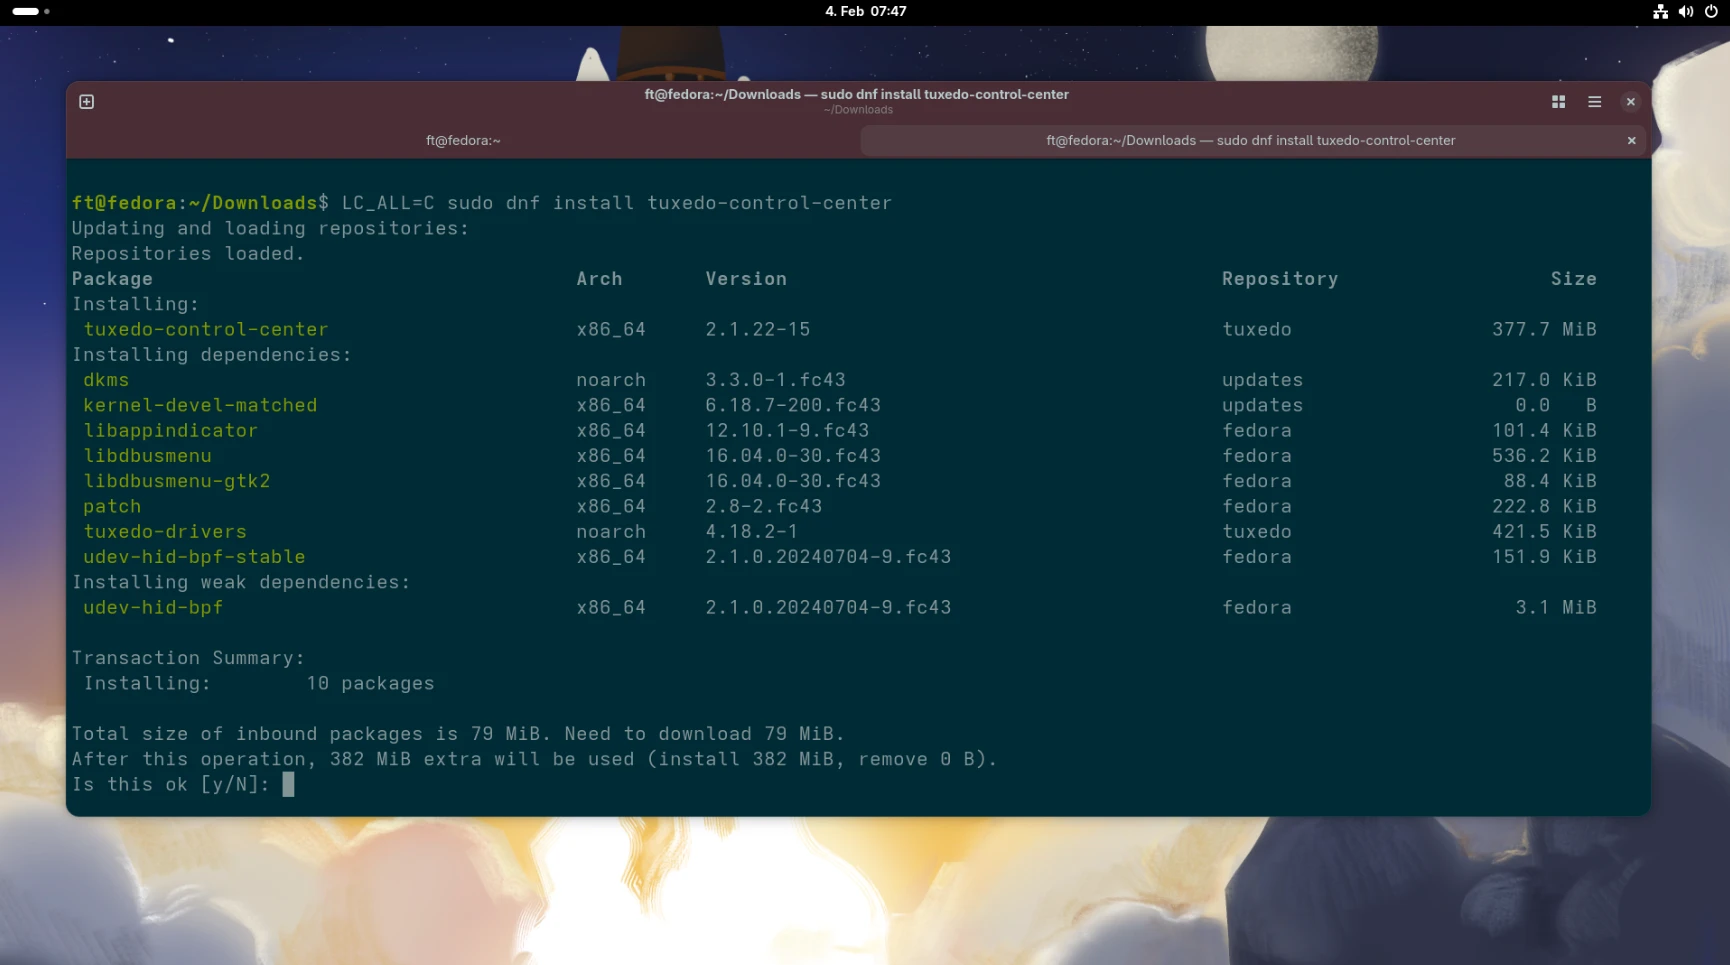Open the clock and calendar menu
This screenshot has height=965, width=1730.
click(x=865, y=11)
